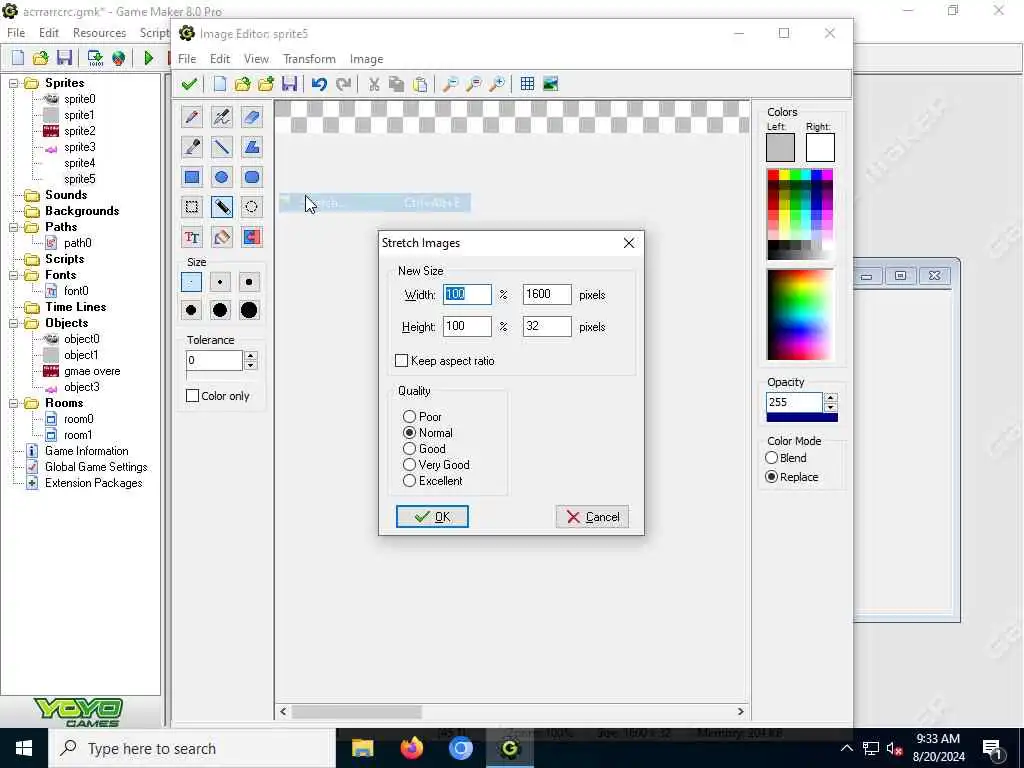
Task: Select sprite3 in the resource tree
Action: click(80, 147)
